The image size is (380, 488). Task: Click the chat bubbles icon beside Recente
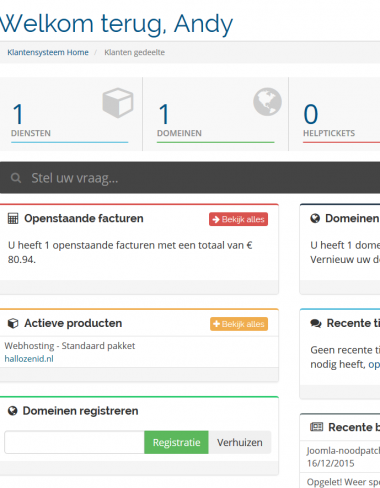coord(316,323)
